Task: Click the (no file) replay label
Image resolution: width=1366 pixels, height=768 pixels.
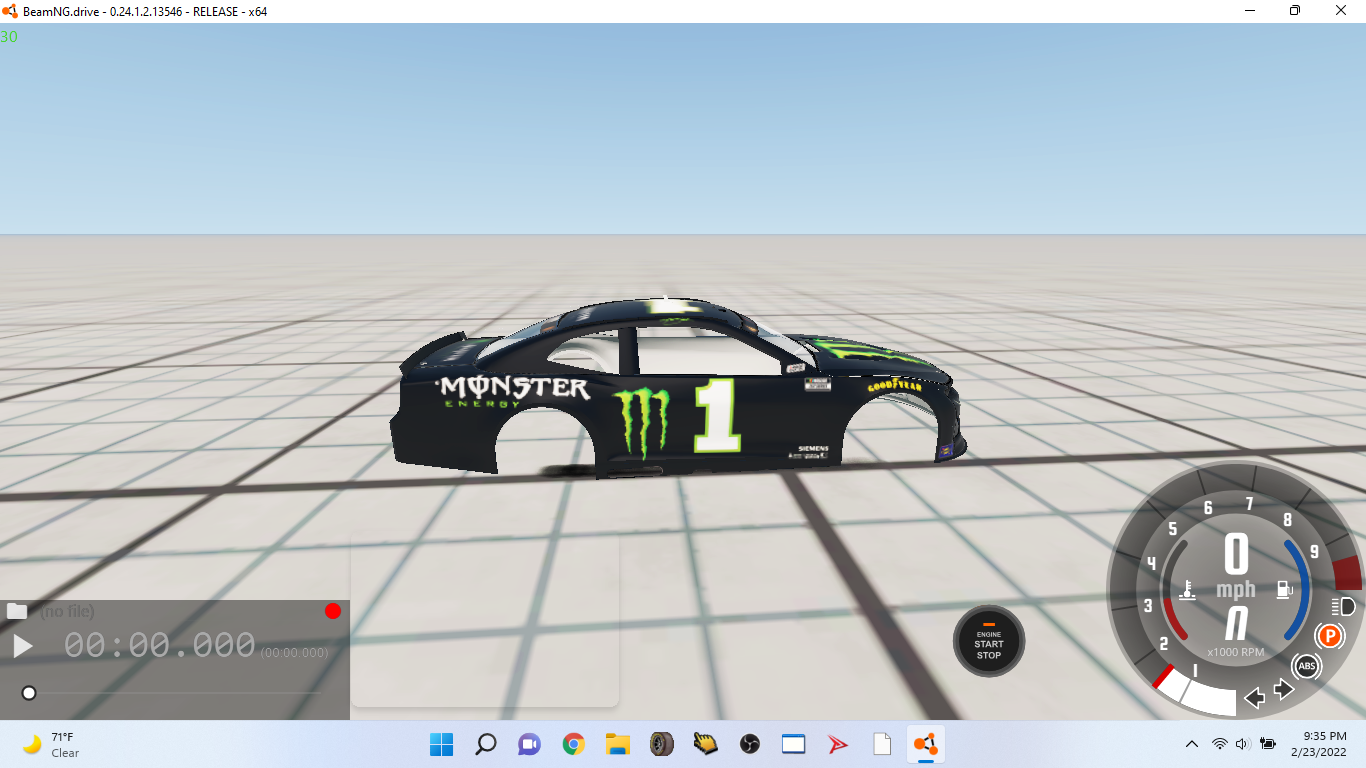Action: coord(67,611)
